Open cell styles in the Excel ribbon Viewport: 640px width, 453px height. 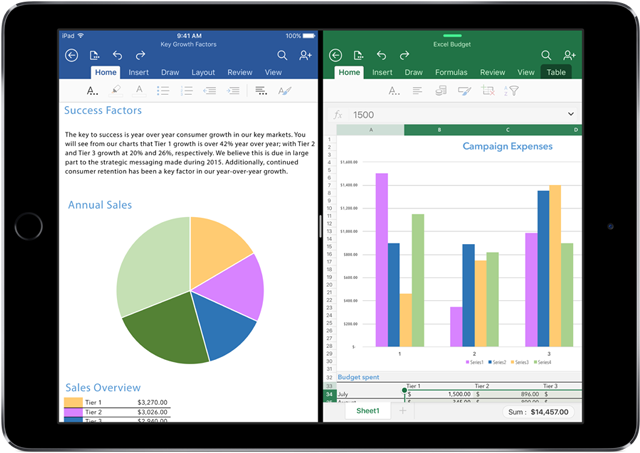coord(464,91)
